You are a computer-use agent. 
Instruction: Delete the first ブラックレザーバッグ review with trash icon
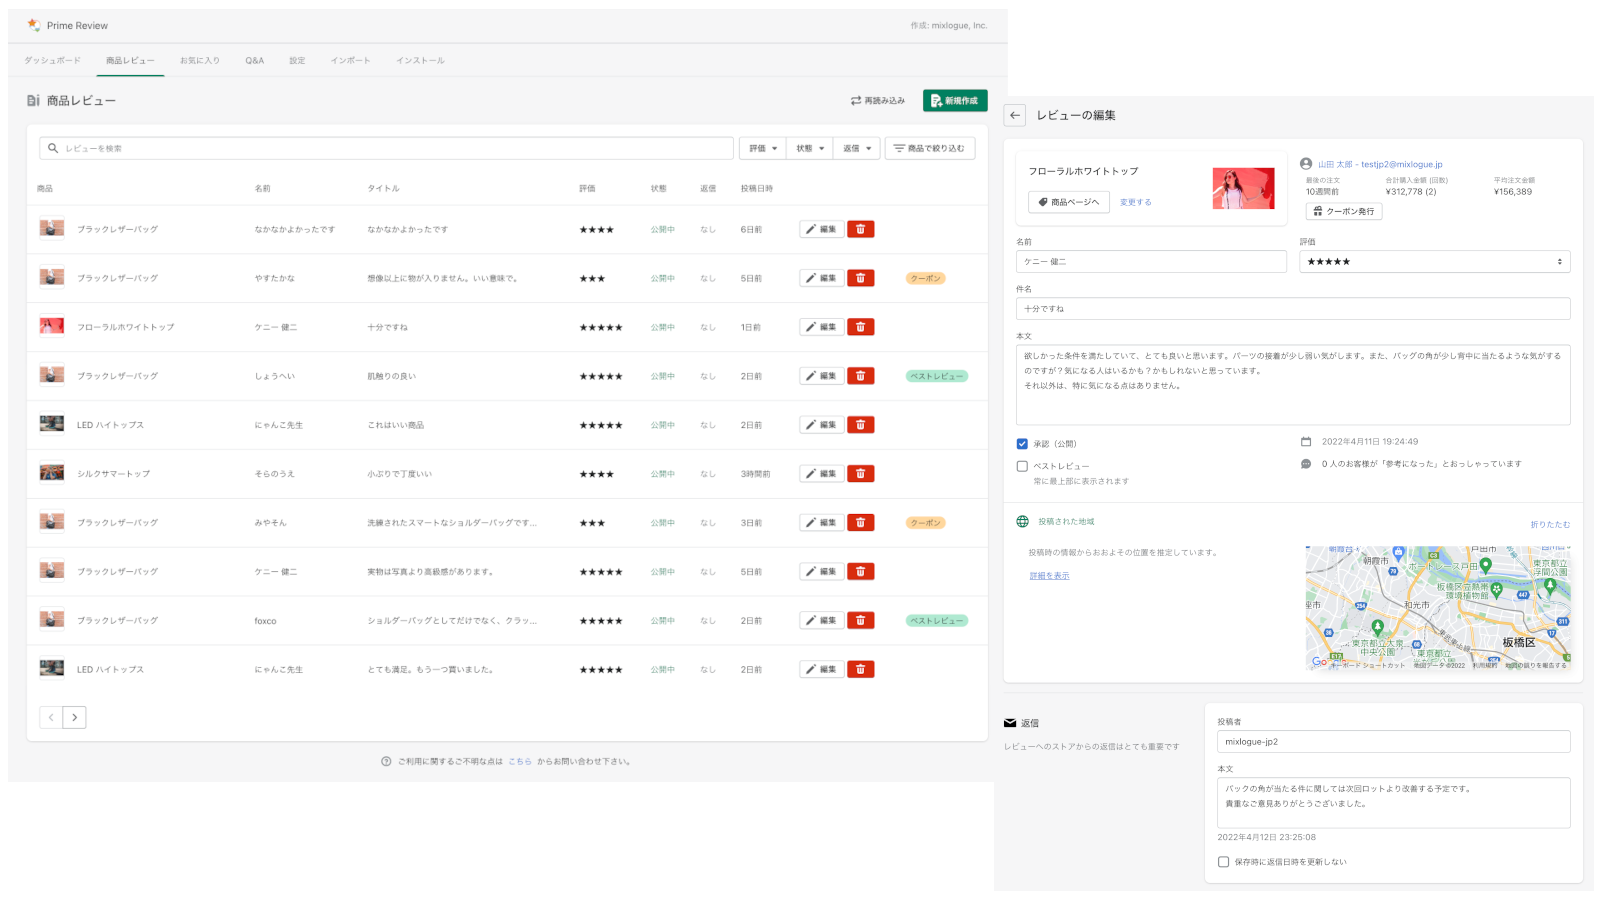[x=860, y=229]
